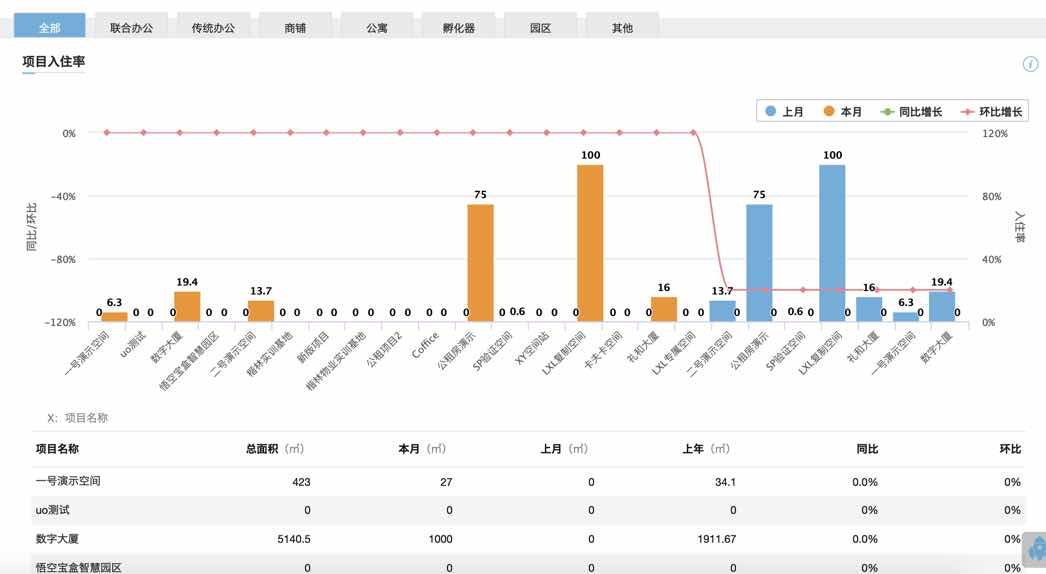Toggle the 上月 legend series
This screenshot has height=574, width=1046.
click(784, 112)
